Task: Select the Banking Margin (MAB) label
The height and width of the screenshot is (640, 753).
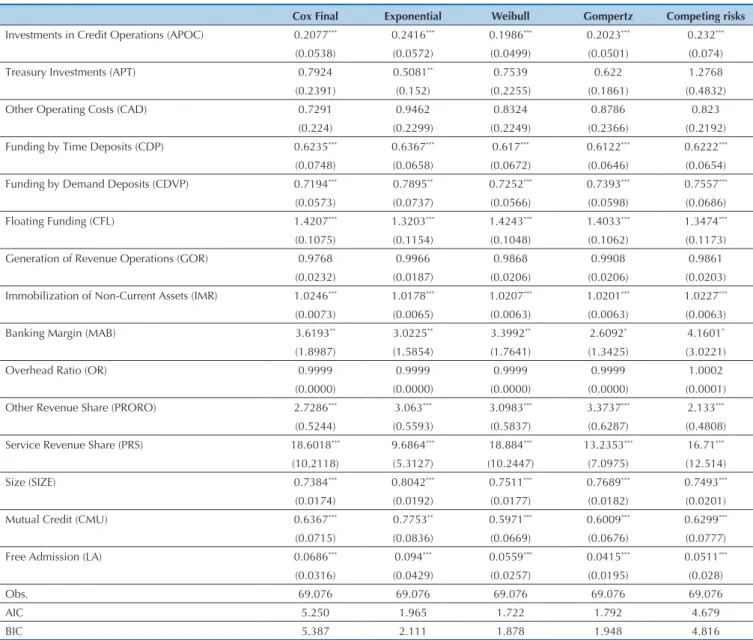Action: (x=60, y=333)
